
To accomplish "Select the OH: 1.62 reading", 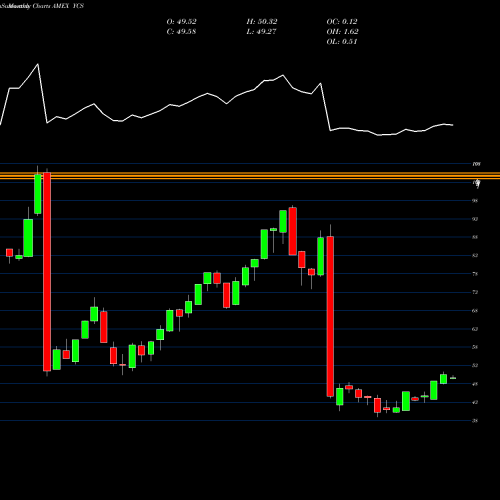I will [342, 32].
